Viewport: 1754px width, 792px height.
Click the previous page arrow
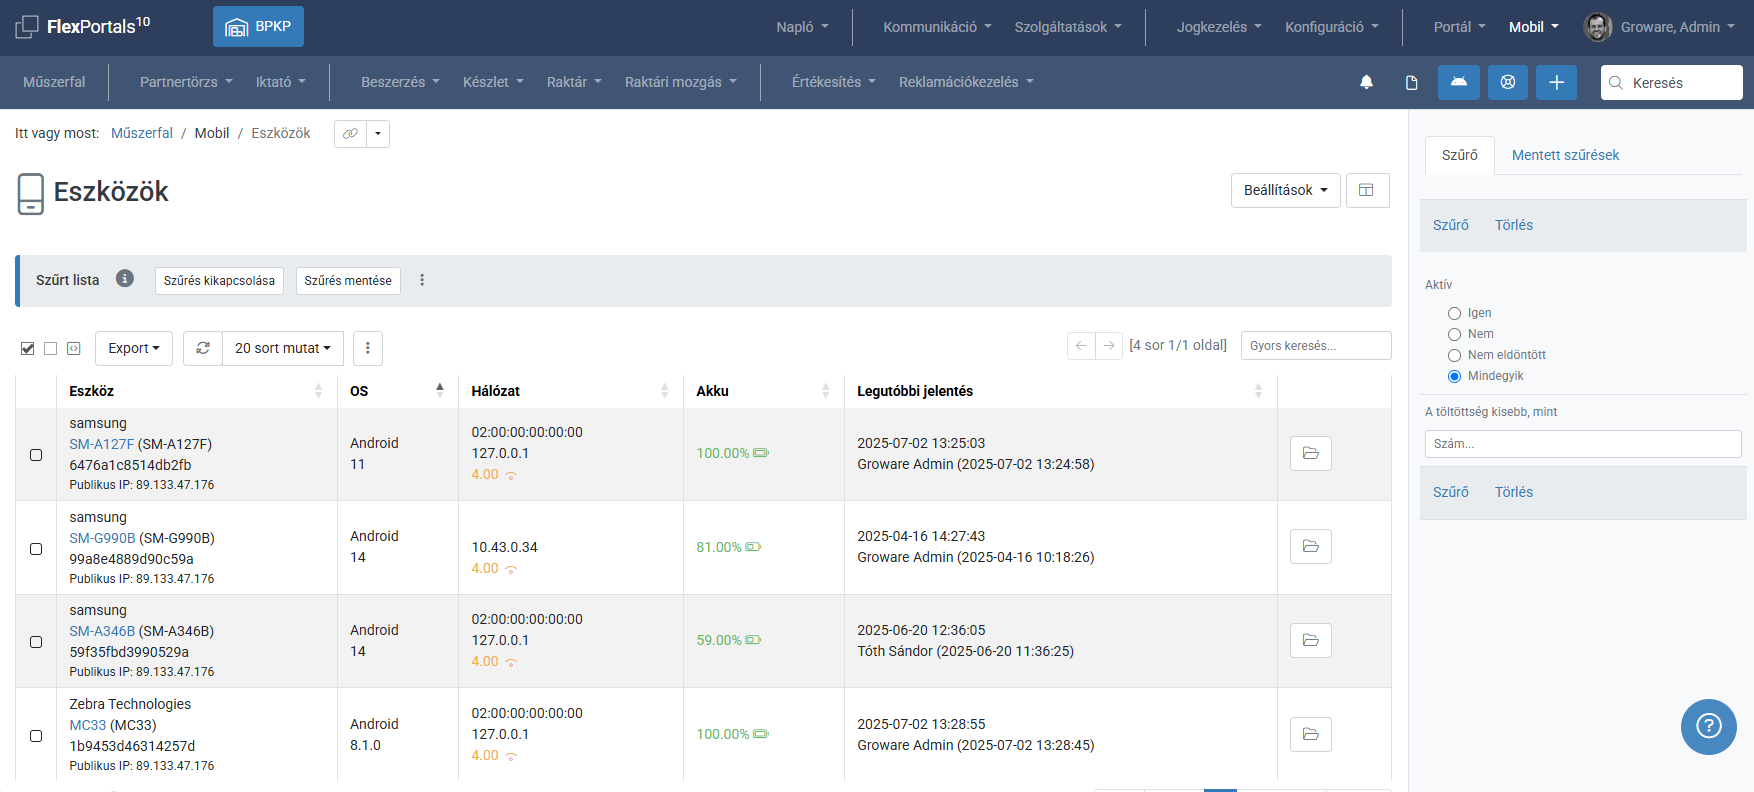tap(1081, 345)
